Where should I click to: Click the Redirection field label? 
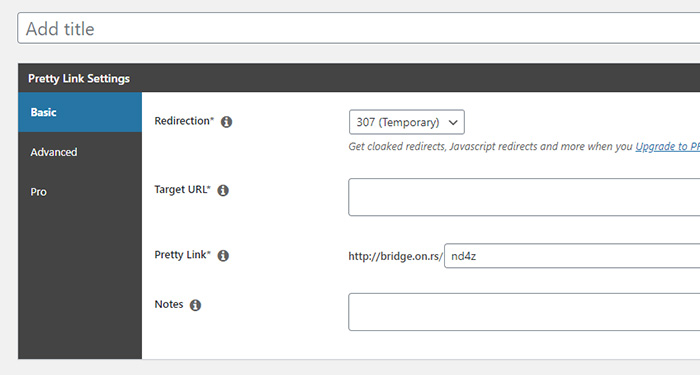[x=184, y=121]
